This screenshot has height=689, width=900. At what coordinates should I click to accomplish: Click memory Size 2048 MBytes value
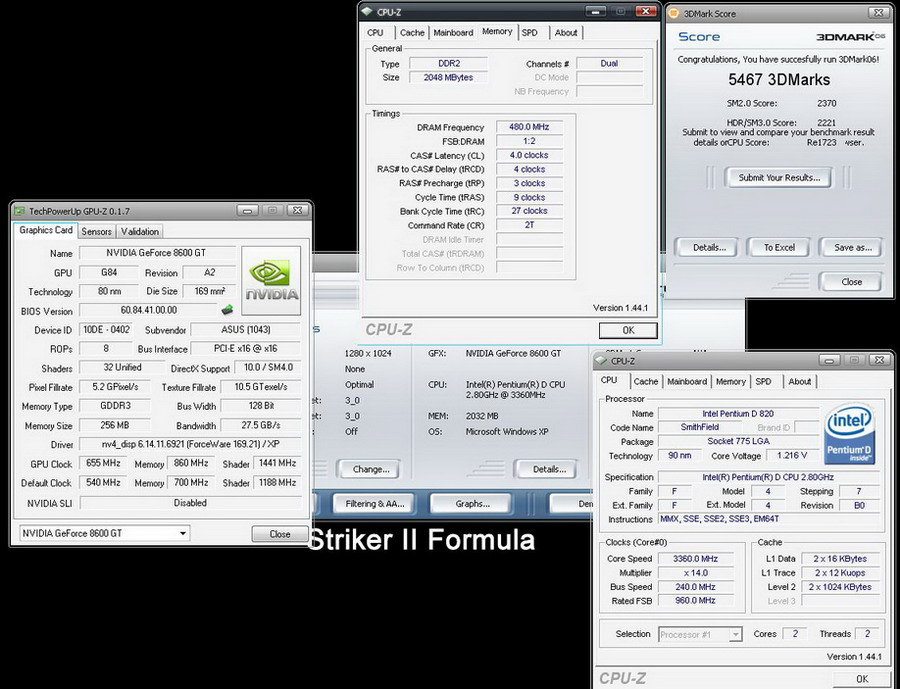(448, 78)
